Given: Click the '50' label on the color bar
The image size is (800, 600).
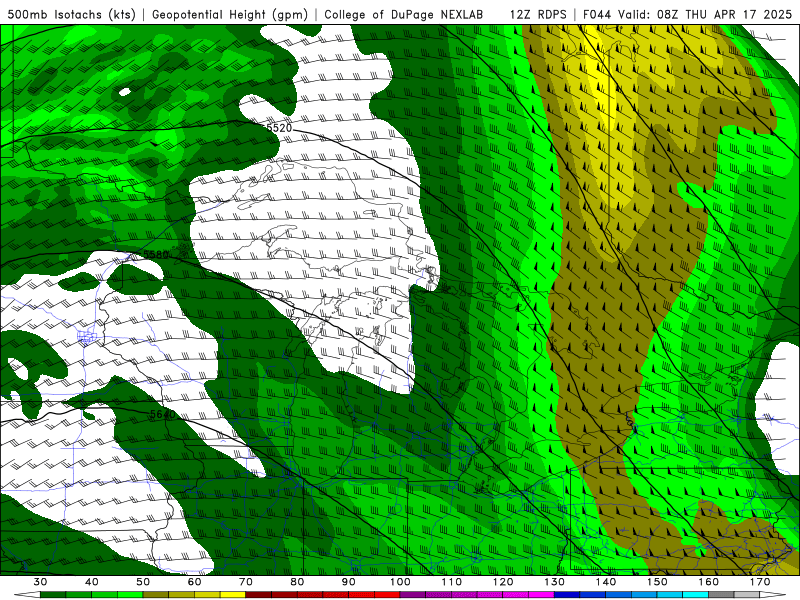Looking at the screenshot, I should (x=143, y=582).
